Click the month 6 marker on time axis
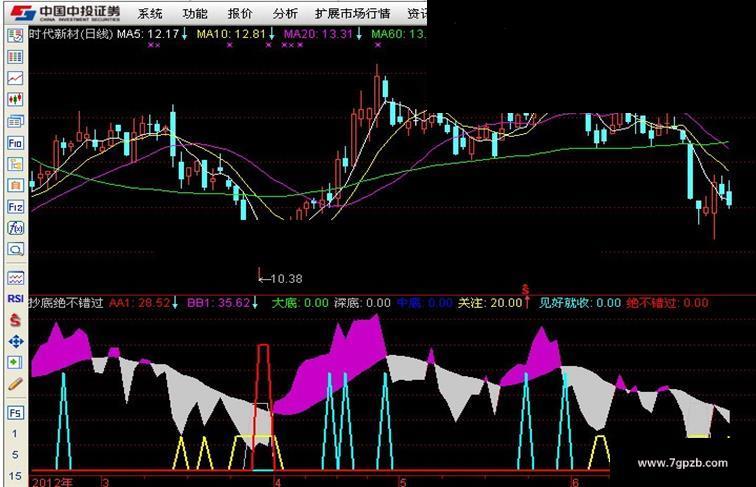Image resolution: width=756 pixels, height=487 pixels. pos(574,482)
